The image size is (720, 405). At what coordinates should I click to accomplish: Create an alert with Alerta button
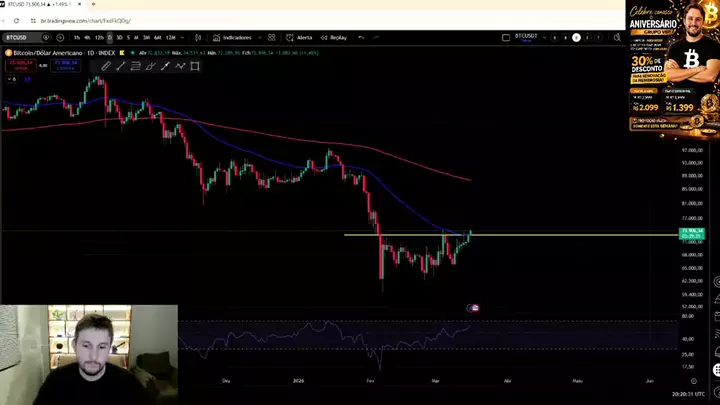coord(300,38)
